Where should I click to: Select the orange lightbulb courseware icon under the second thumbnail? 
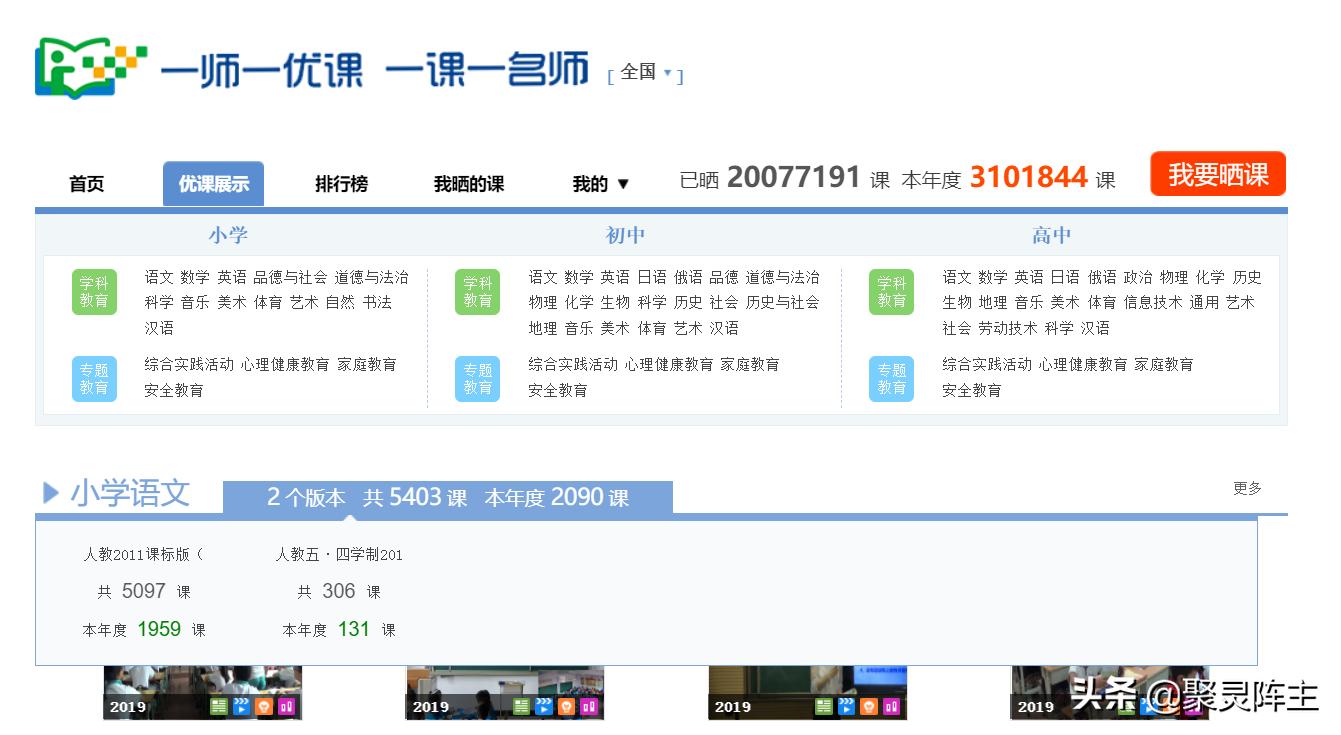coord(566,707)
